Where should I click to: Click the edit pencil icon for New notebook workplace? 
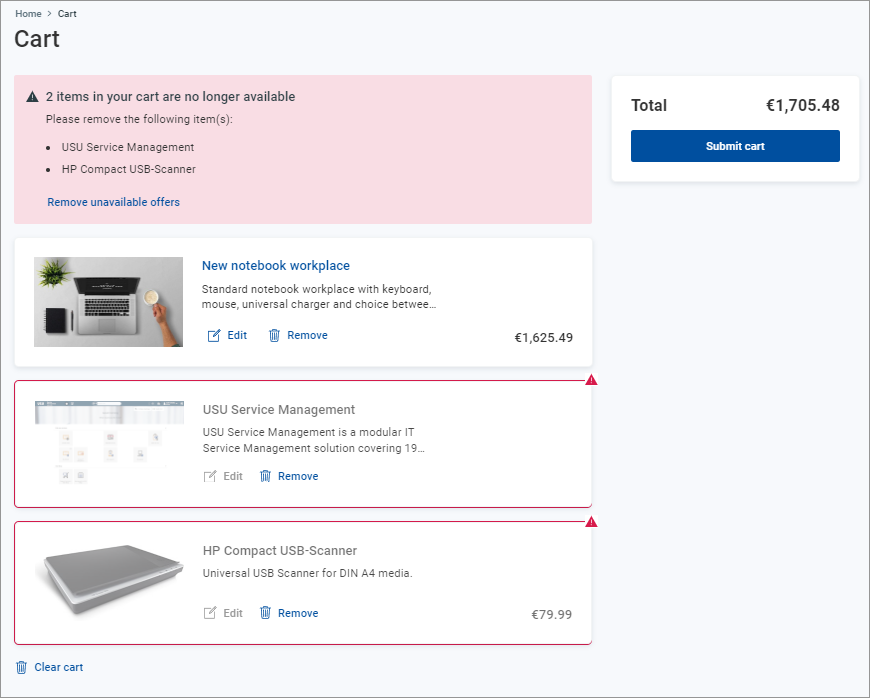click(214, 336)
